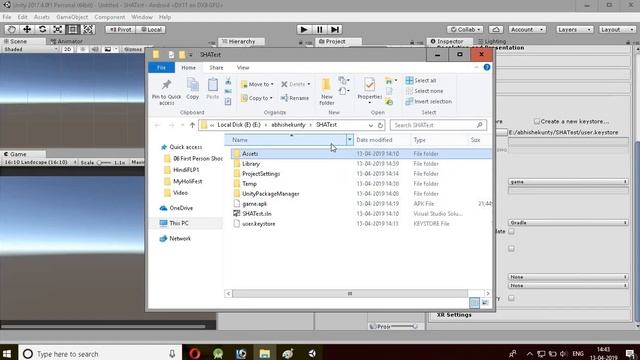Click the search magnifier icon in Explorer
640x360 pixels.
[480, 125]
